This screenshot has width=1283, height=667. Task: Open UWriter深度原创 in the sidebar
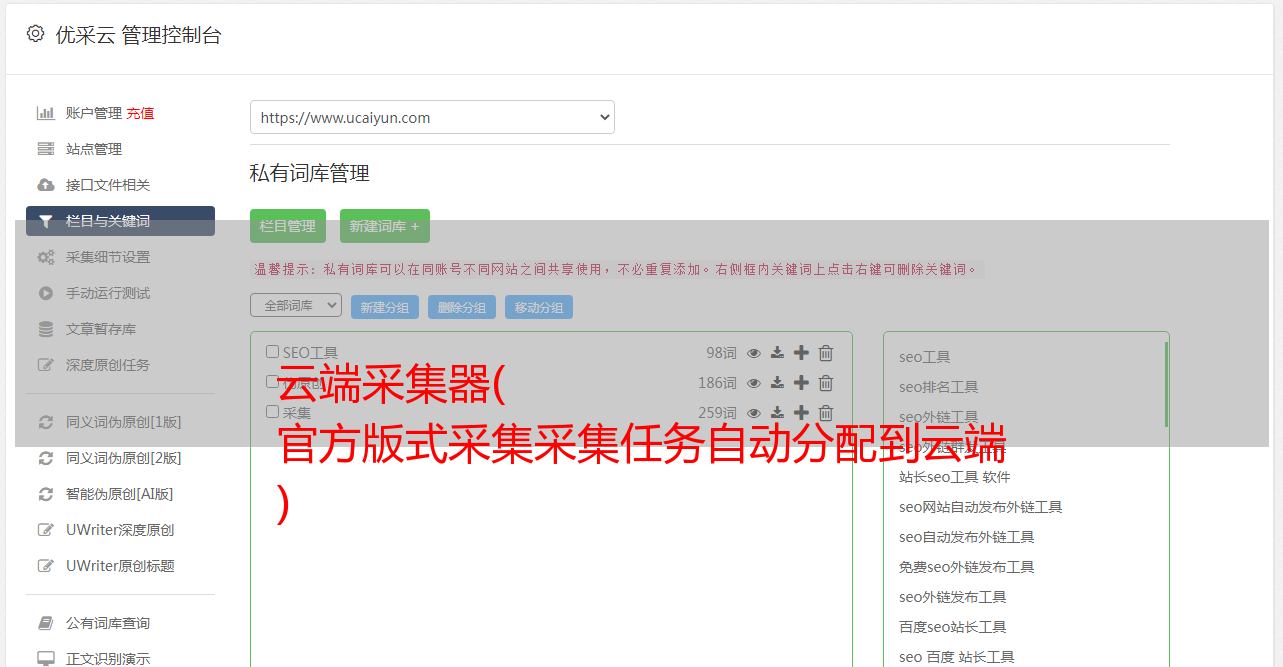[x=120, y=530]
